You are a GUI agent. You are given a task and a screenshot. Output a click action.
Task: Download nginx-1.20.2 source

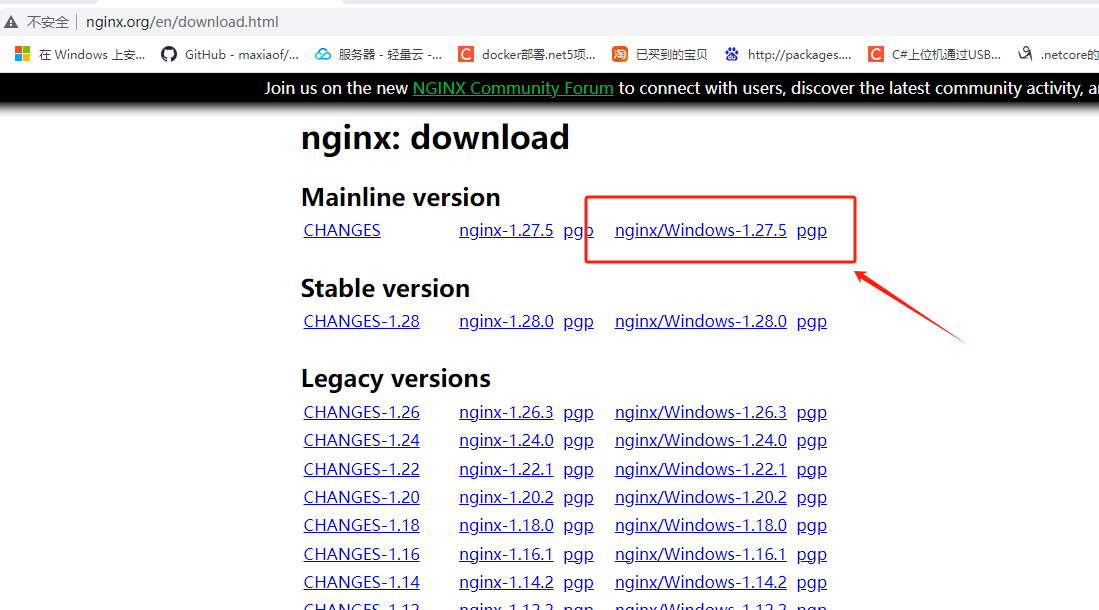(x=506, y=497)
